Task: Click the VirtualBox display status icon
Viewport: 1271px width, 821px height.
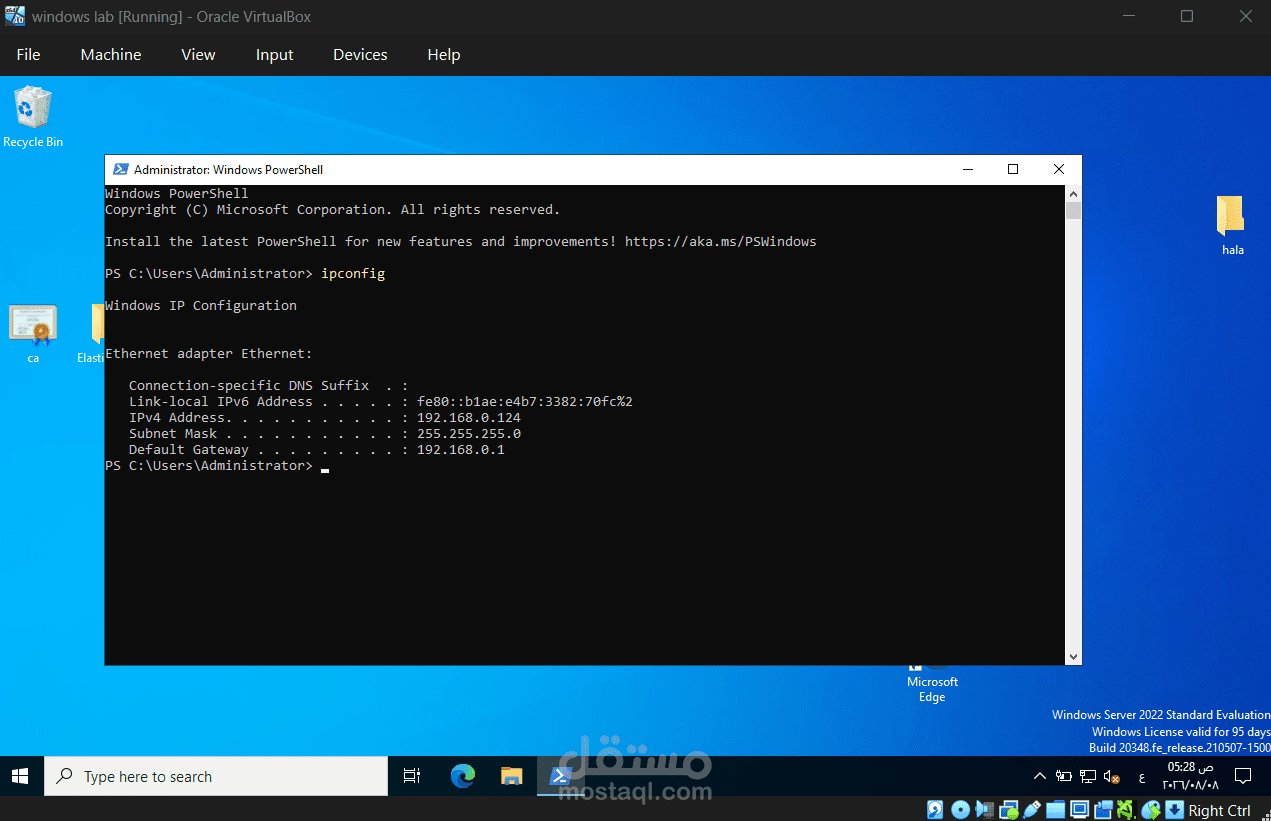Action: coord(1079,810)
